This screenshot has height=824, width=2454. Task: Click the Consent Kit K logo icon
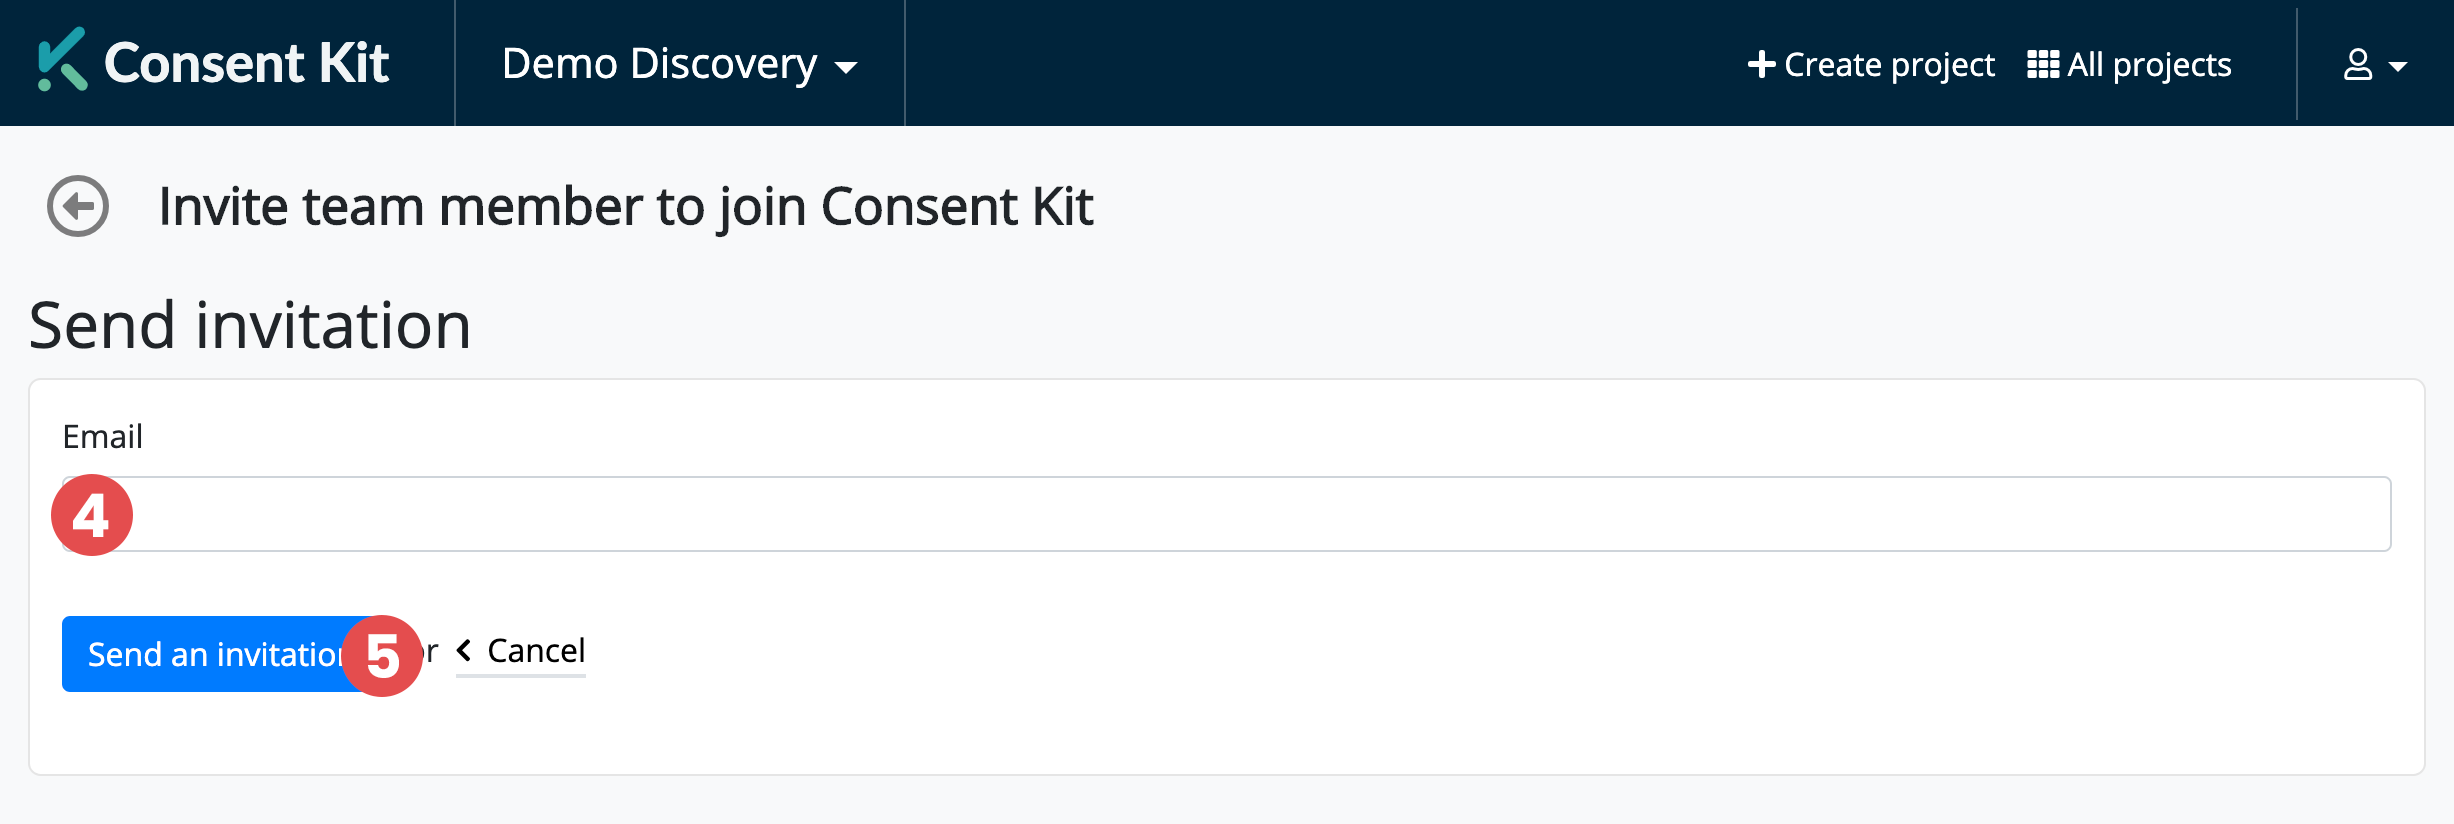(62, 60)
